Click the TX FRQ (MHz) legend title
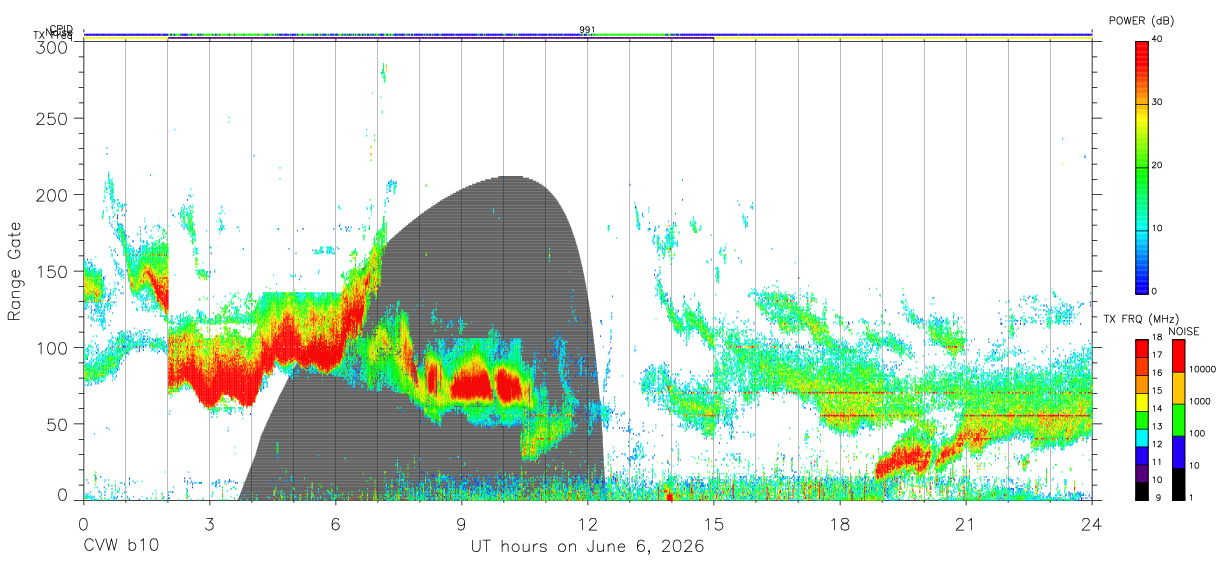Image resolution: width=1228 pixels, height=567 pixels. pos(1139,319)
